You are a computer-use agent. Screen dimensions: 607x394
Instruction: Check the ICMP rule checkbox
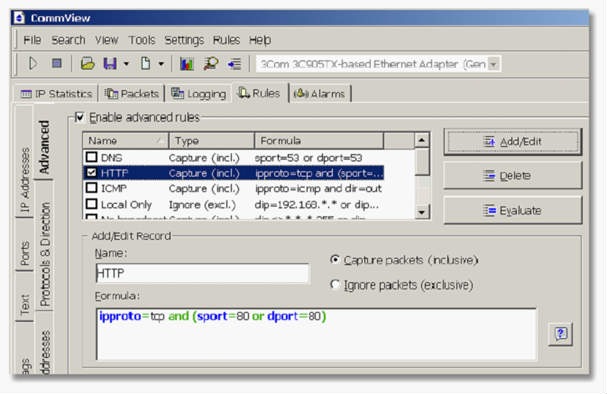click(x=91, y=188)
